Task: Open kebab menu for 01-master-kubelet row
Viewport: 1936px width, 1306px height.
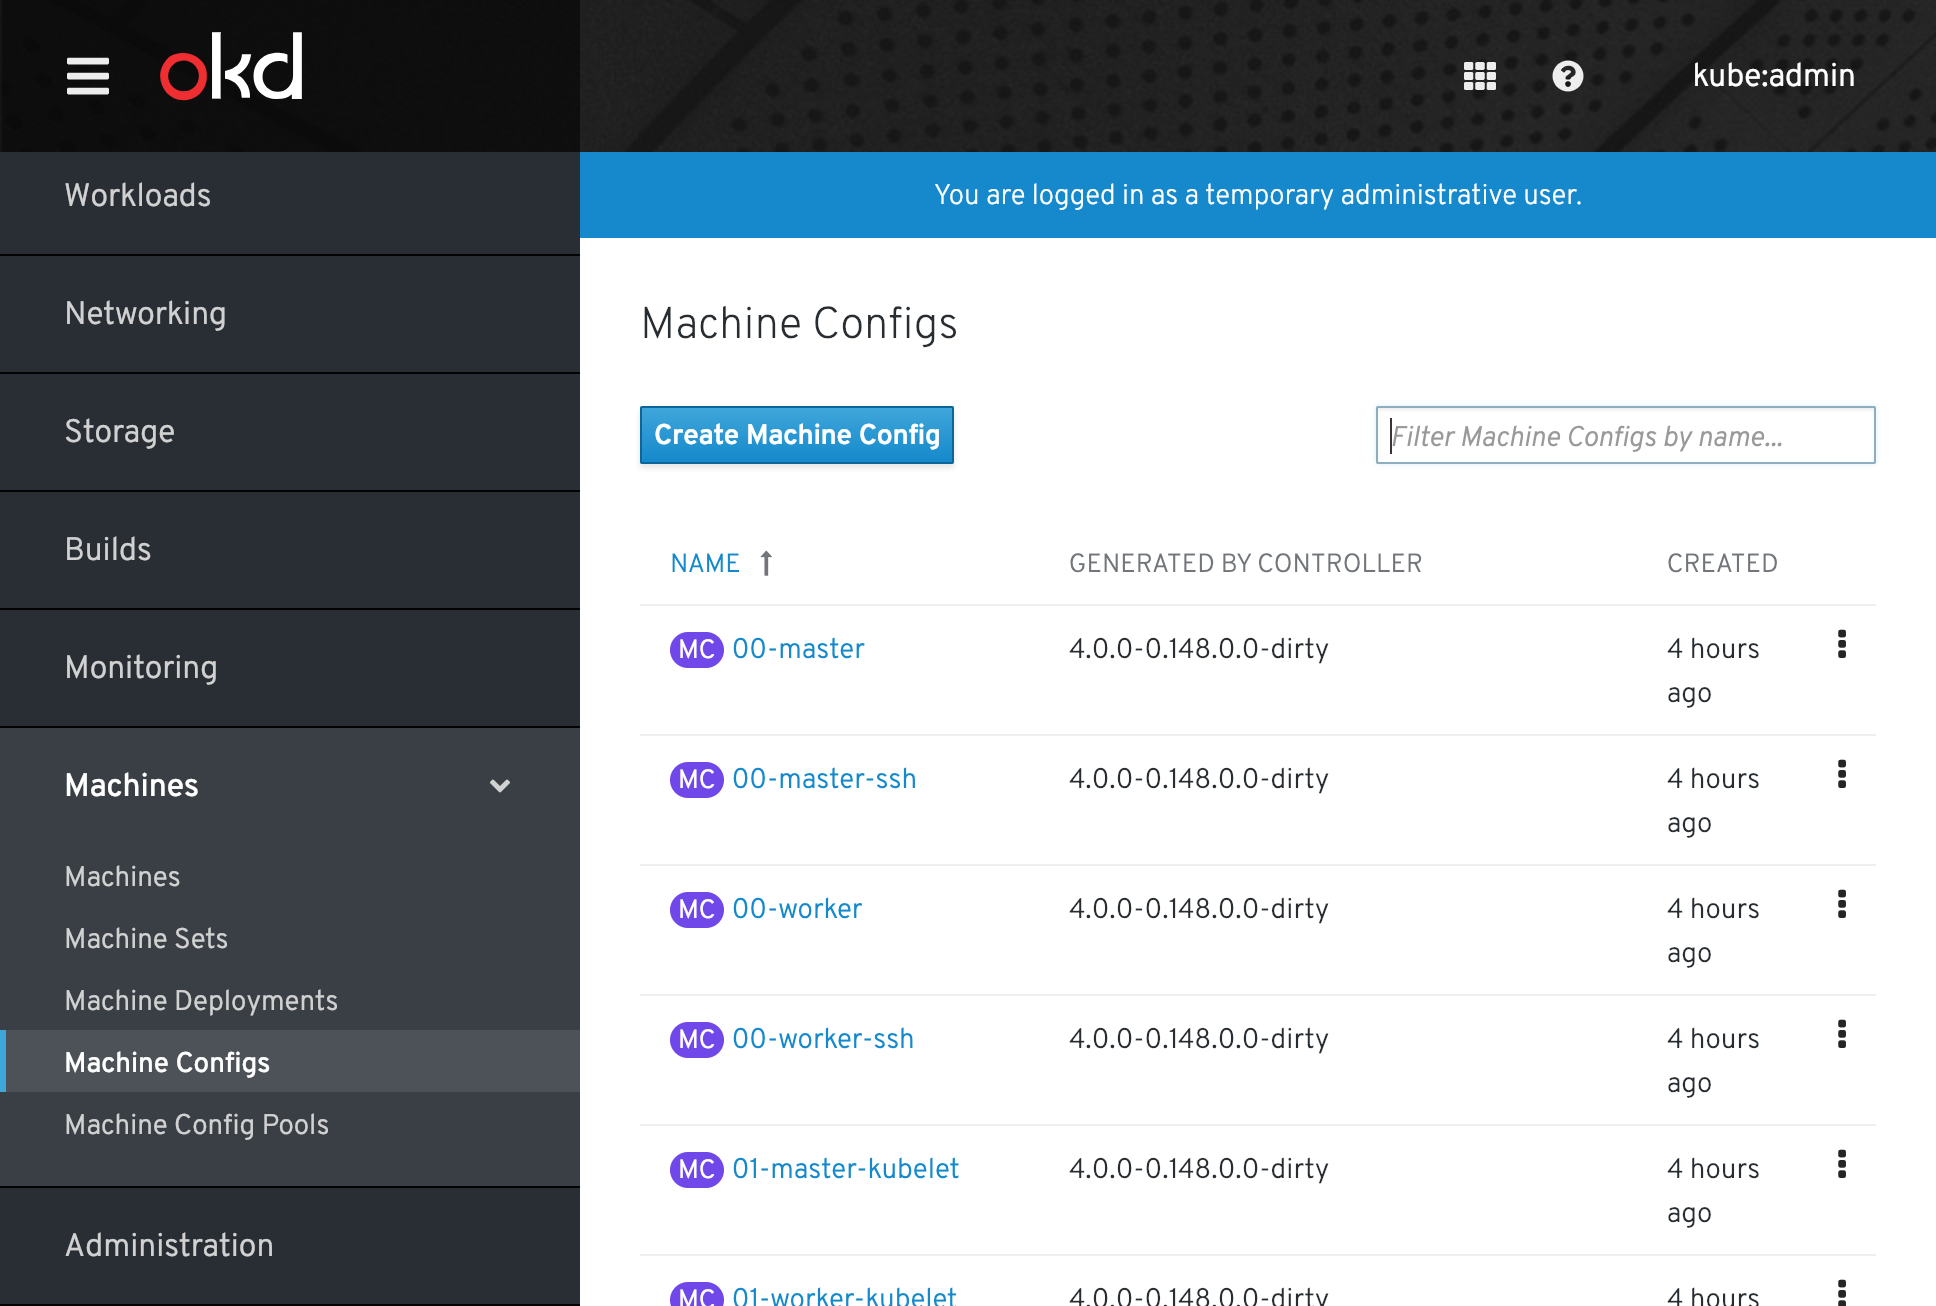Action: coord(1841,1165)
